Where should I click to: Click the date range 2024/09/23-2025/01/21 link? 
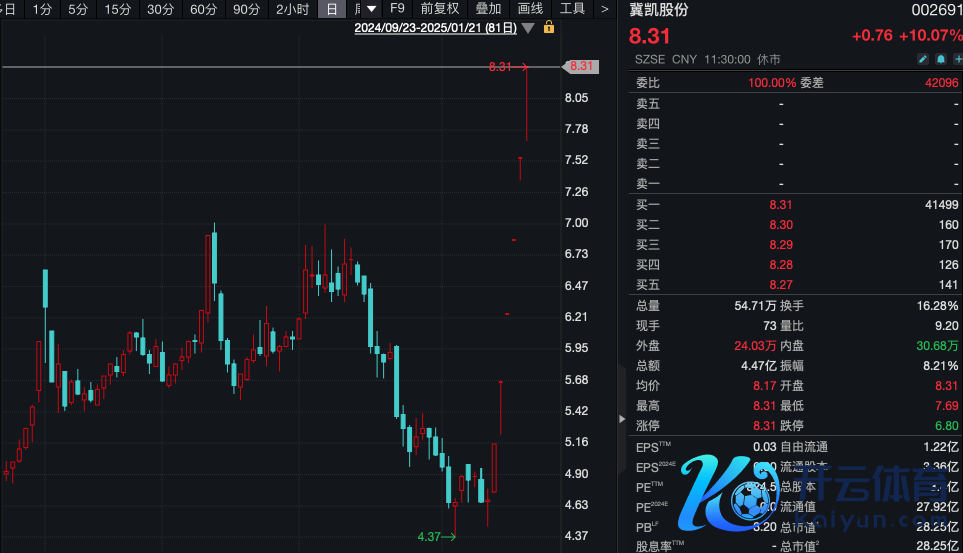(x=435, y=28)
